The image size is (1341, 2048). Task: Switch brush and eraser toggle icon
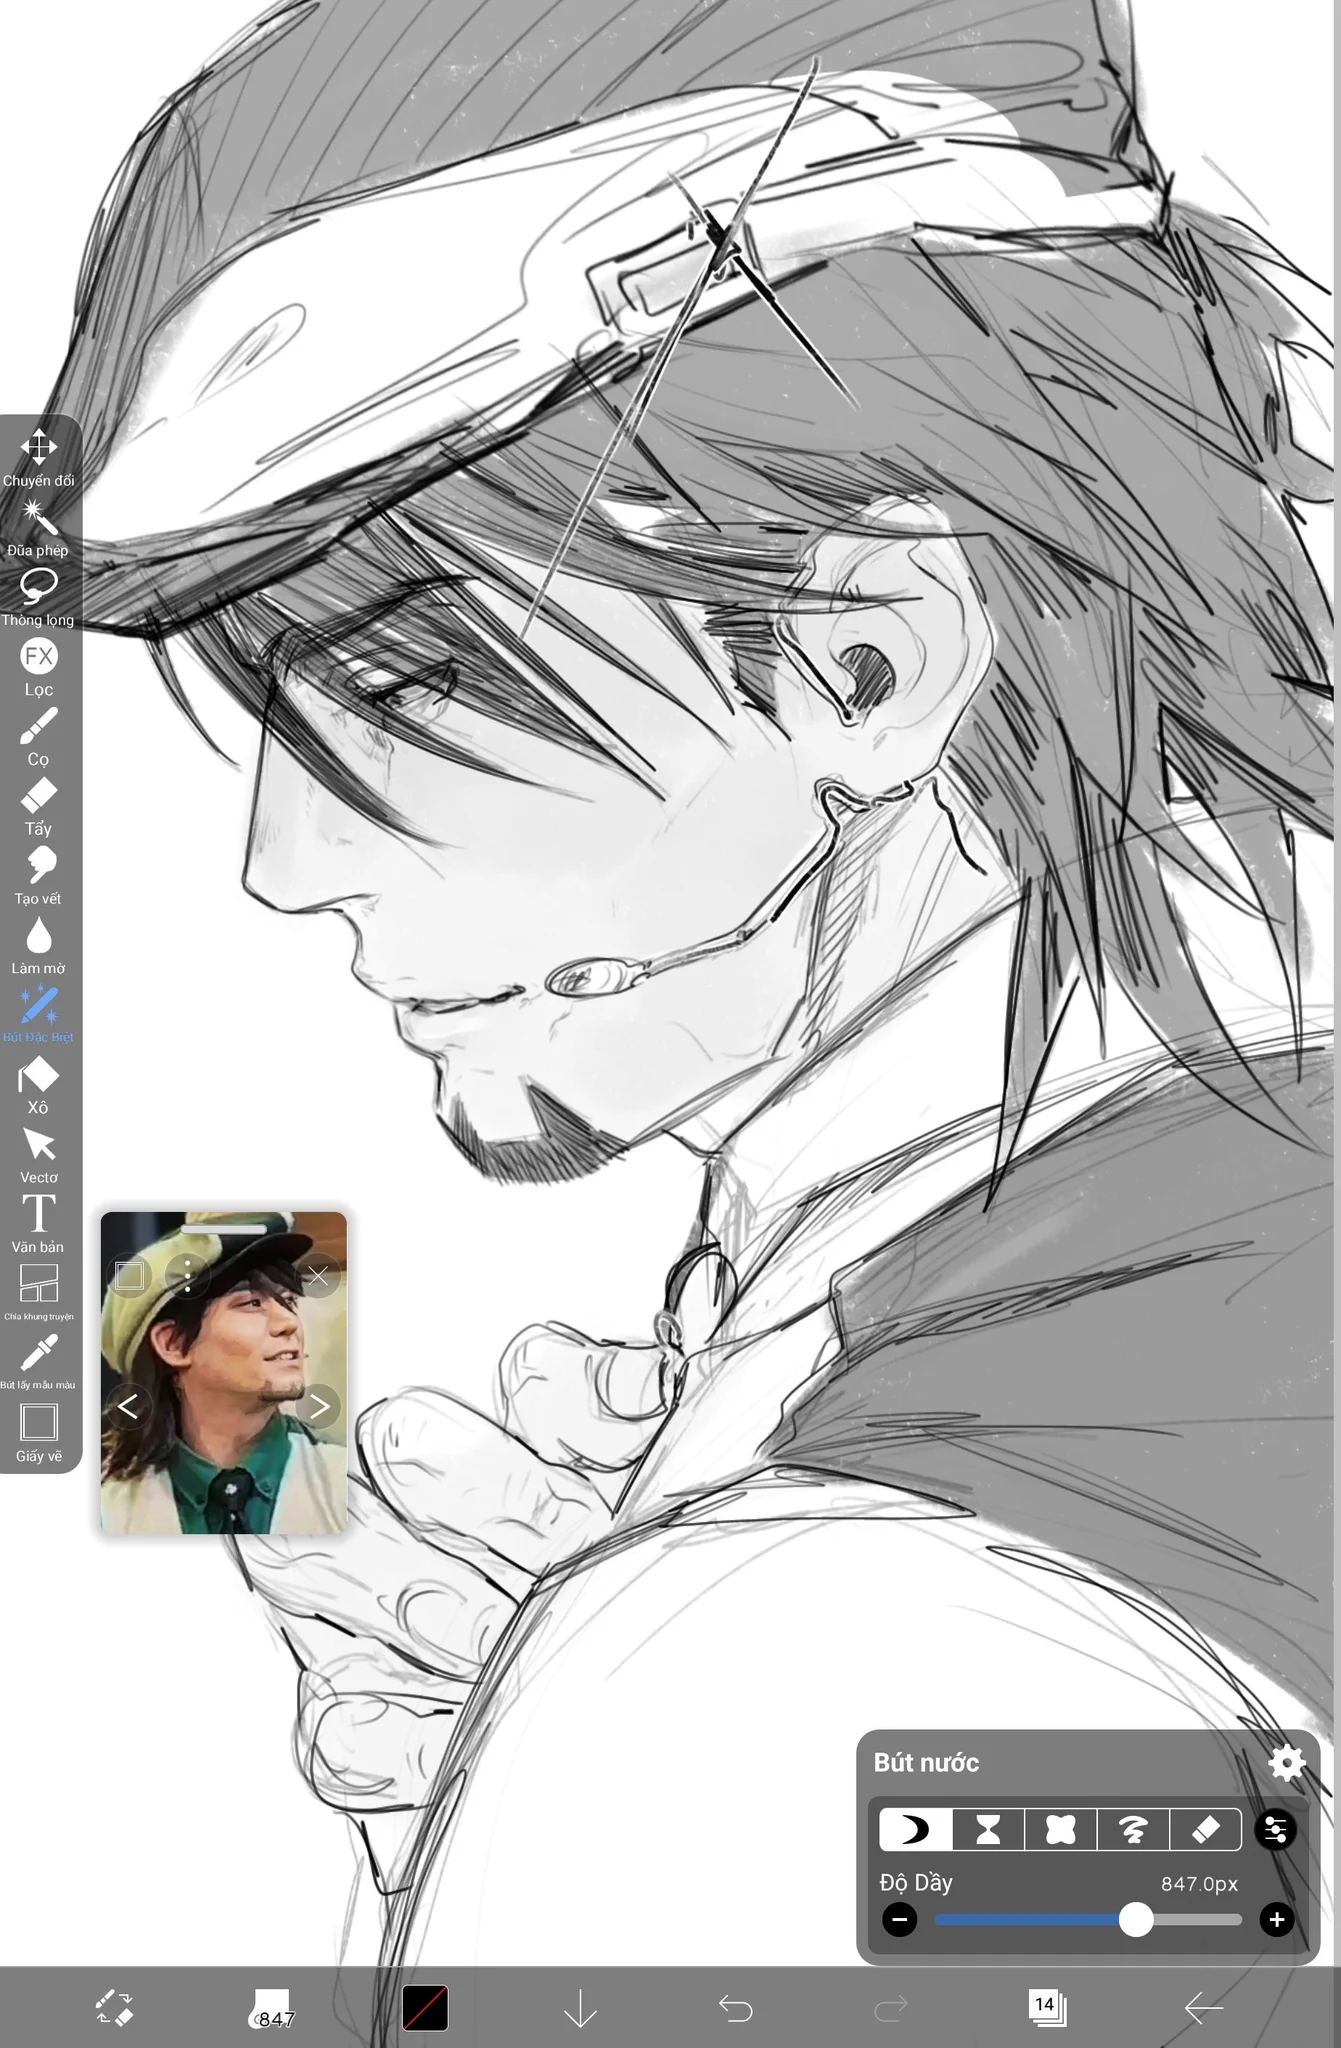coord(114,2007)
